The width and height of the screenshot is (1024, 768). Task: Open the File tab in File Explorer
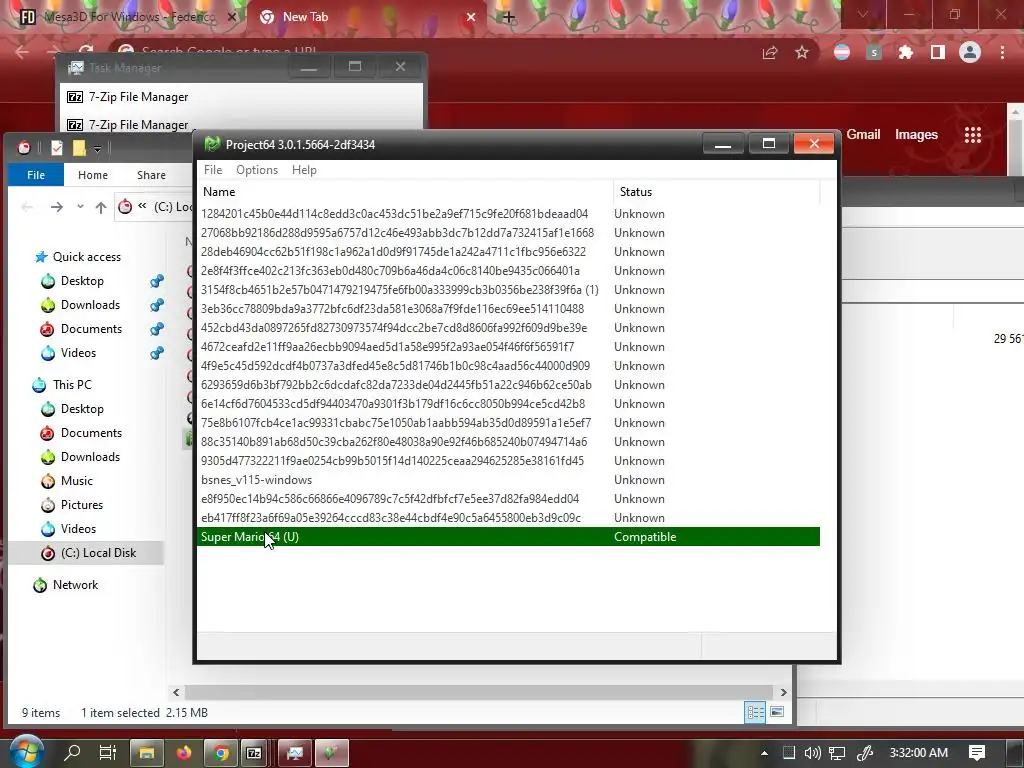[36, 175]
